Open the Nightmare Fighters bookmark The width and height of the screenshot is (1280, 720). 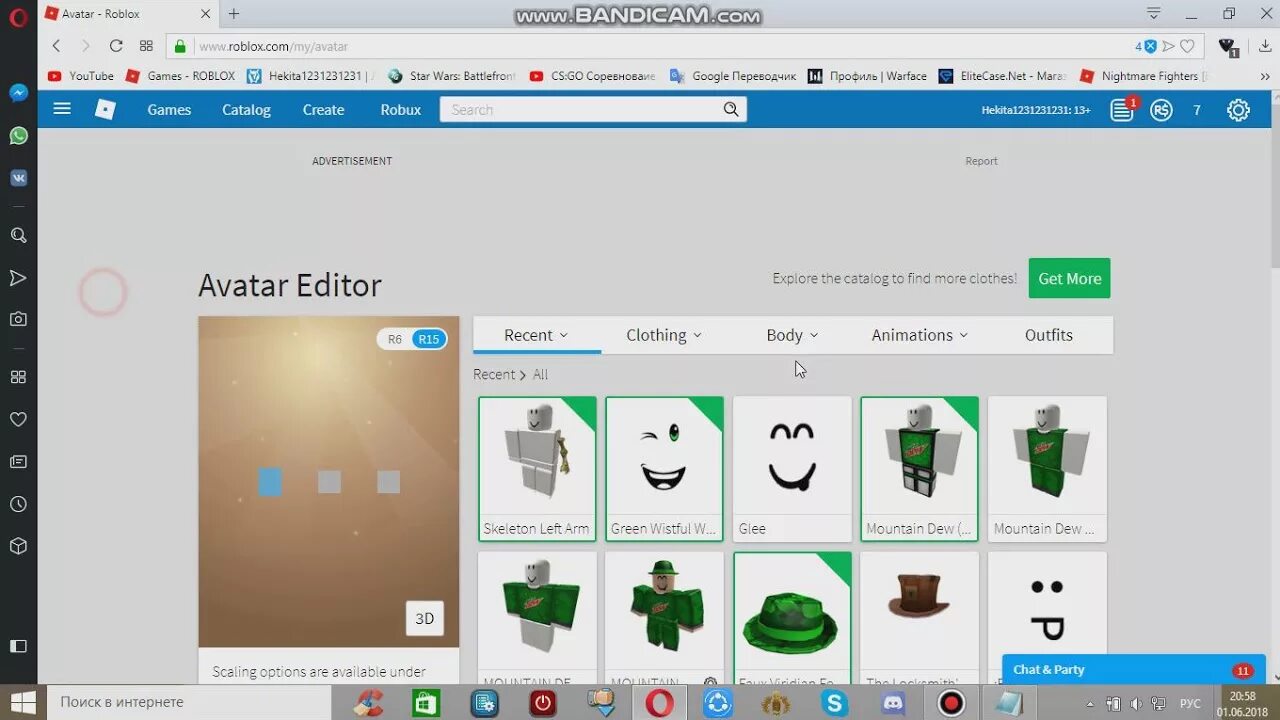1143,76
